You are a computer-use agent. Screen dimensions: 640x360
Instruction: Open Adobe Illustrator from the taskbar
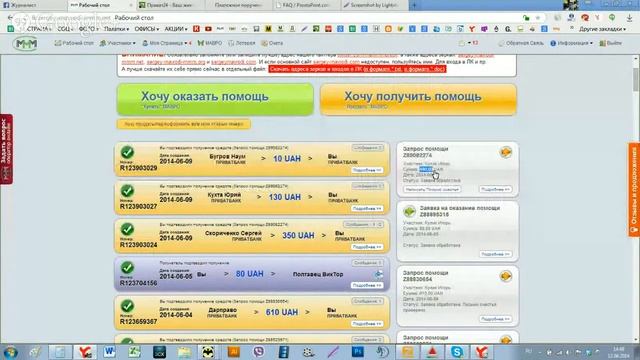tap(233, 352)
